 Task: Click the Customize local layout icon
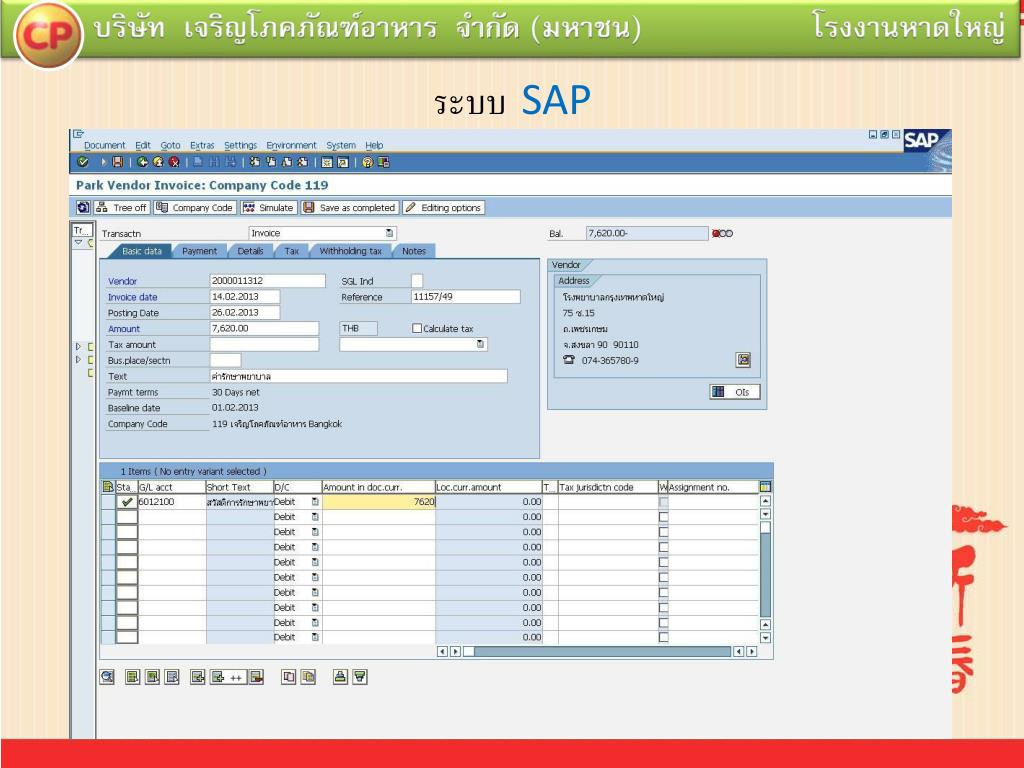point(384,162)
